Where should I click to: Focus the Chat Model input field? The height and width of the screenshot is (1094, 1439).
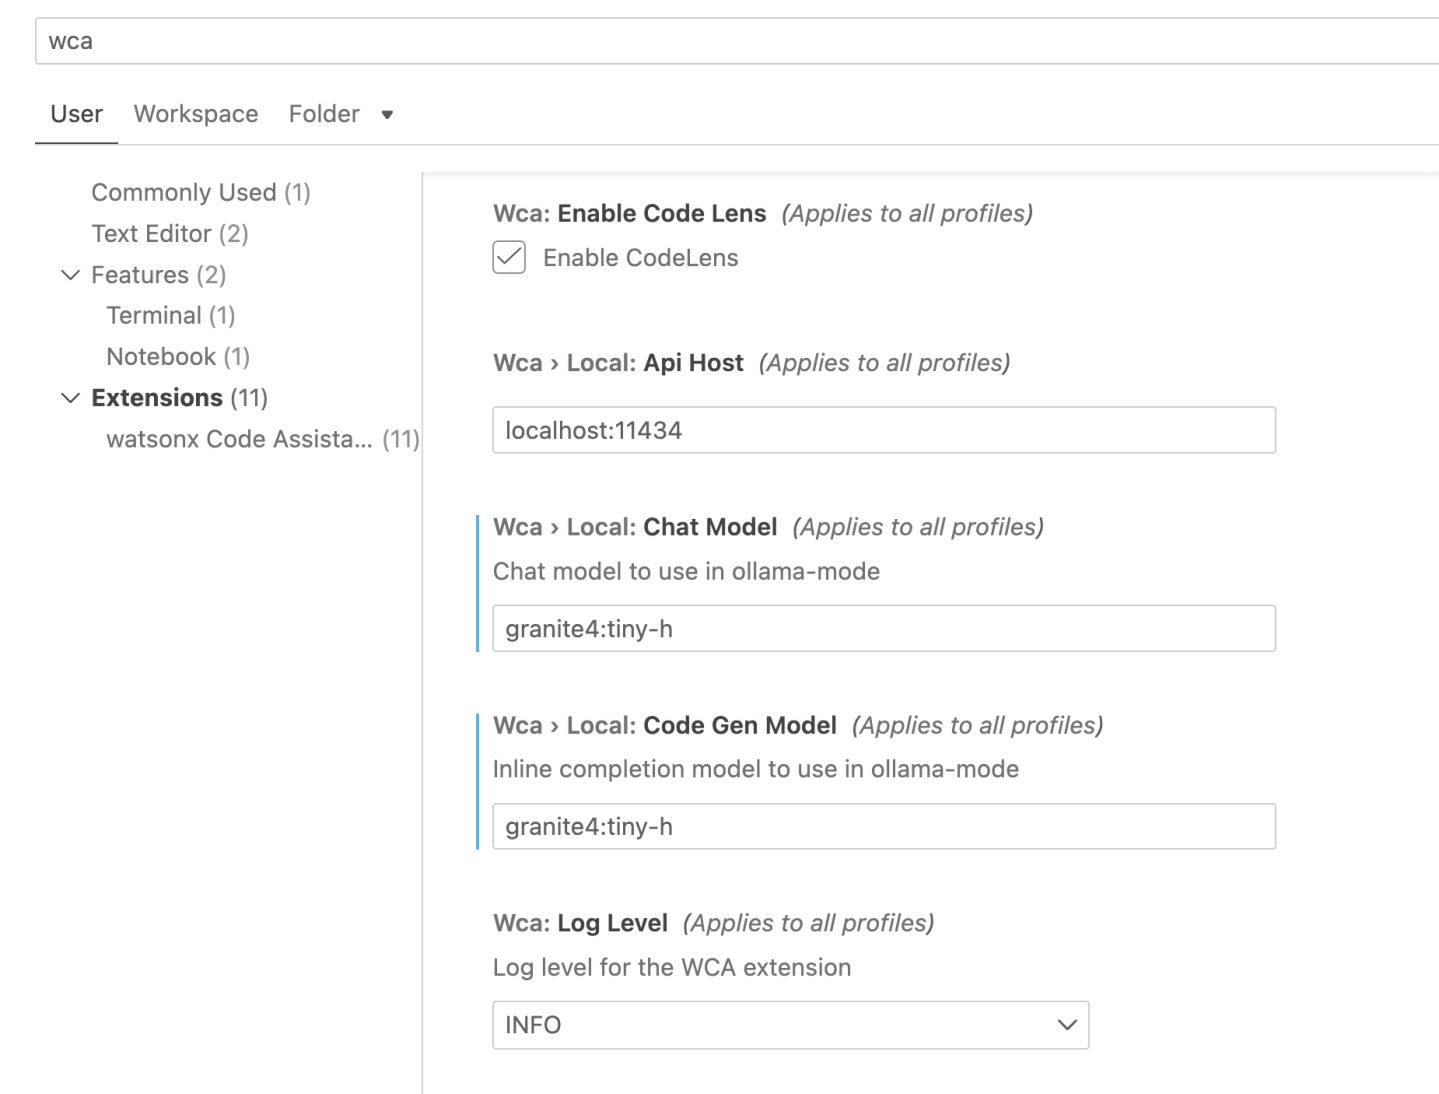[884, 628]
